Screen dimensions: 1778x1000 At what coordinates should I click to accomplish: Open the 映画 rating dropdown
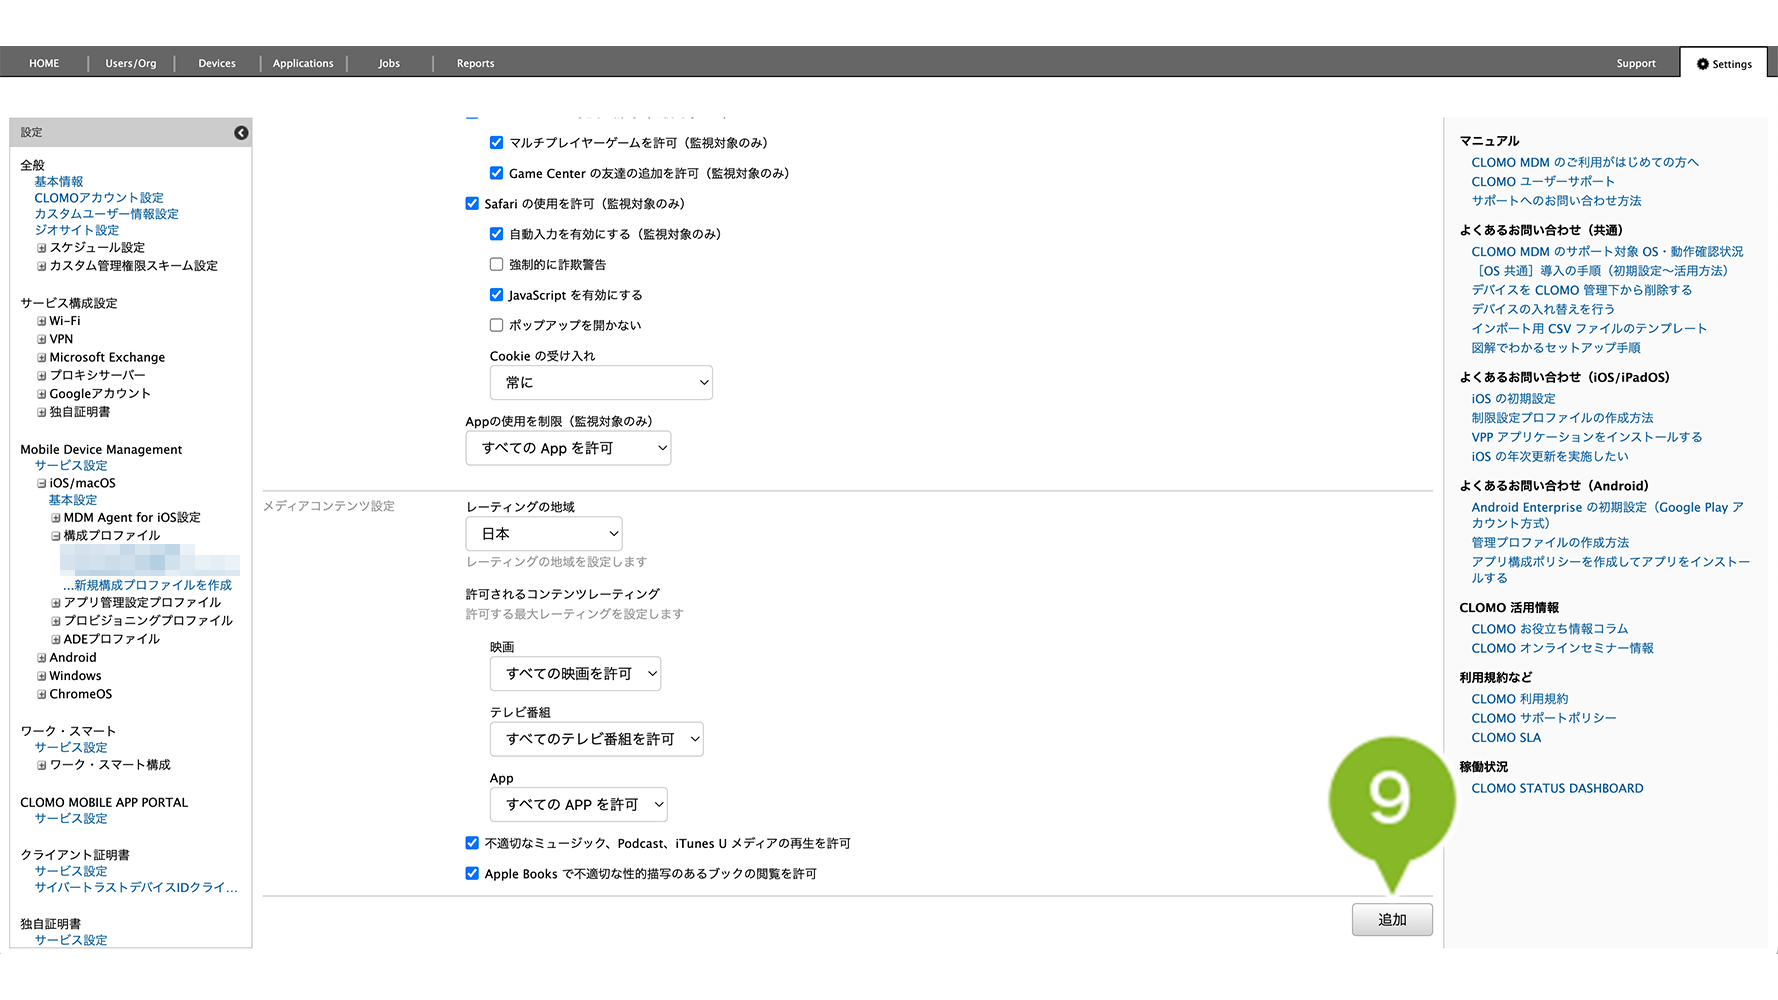point(575,674)
